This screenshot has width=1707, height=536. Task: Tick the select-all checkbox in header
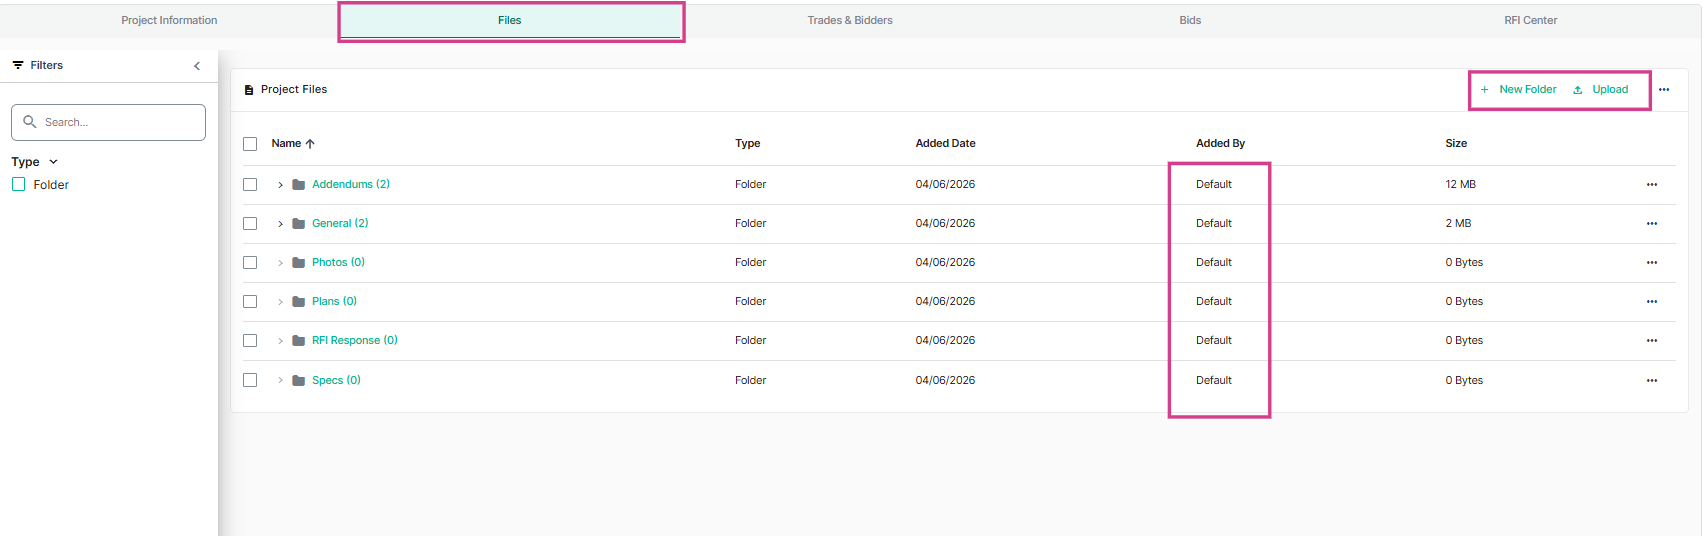pyautogui.click(x=250, y=144)
